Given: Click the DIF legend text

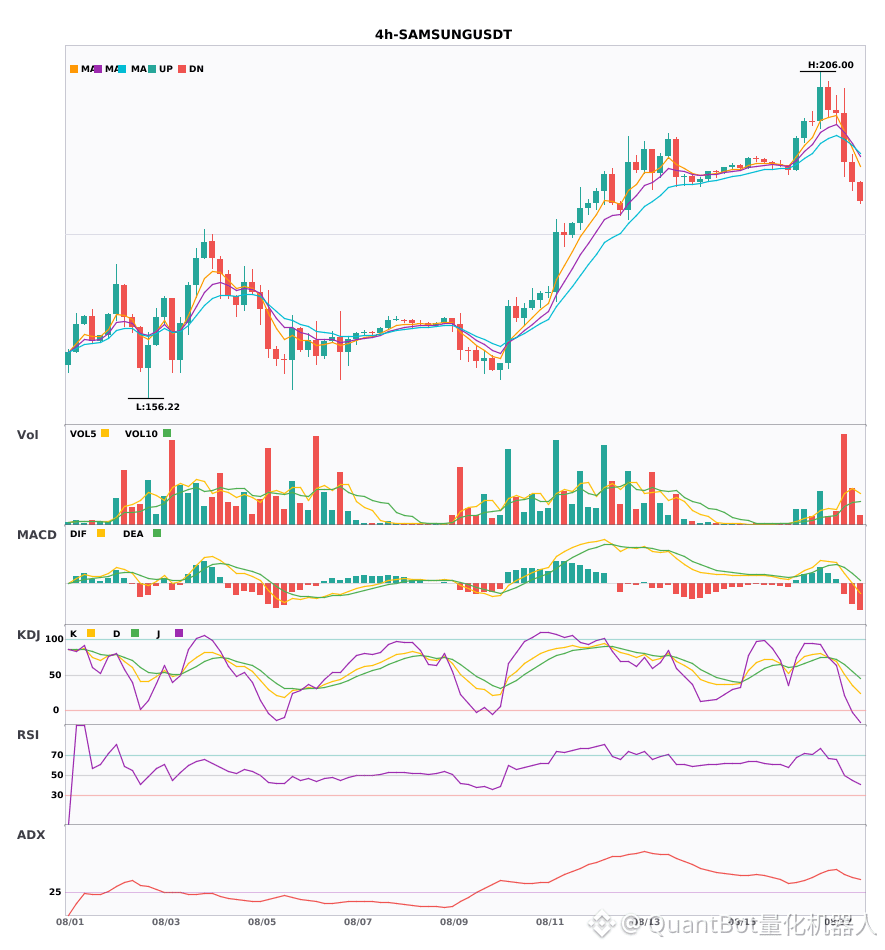Looking at the screenshot, I should [x=78, y=534].
